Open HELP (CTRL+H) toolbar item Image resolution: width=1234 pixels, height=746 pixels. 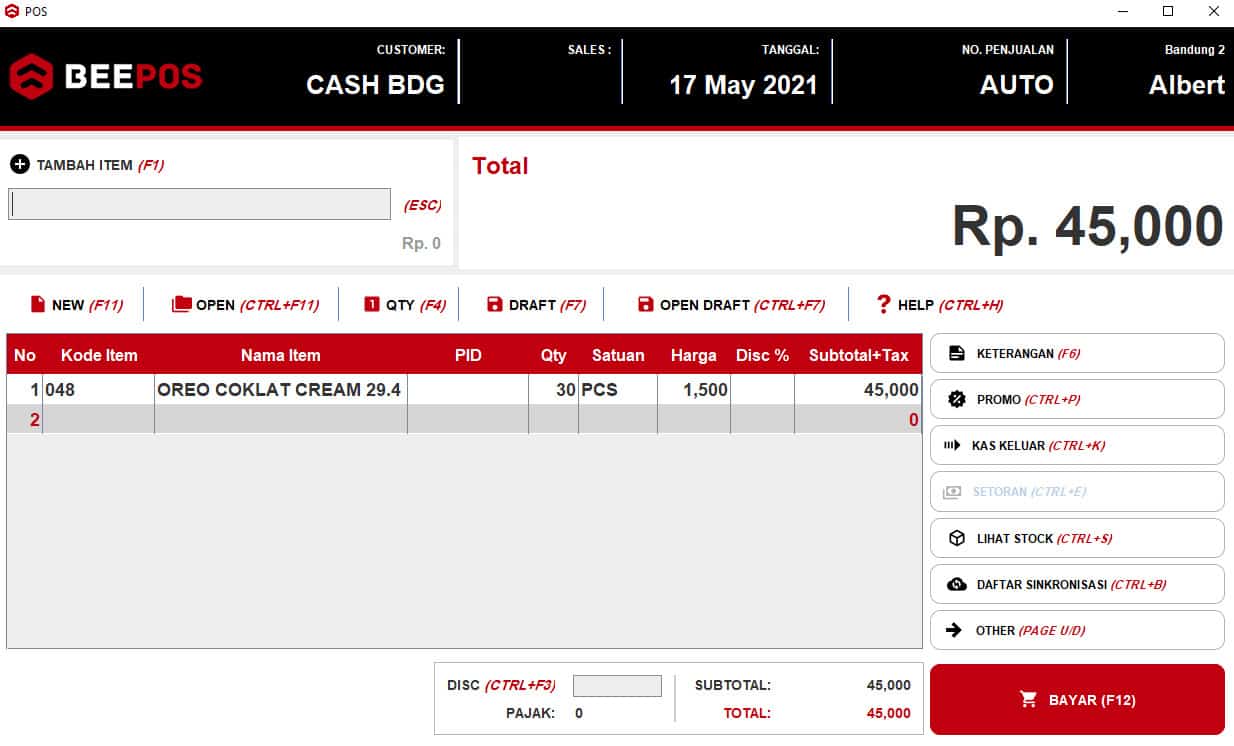939,304
